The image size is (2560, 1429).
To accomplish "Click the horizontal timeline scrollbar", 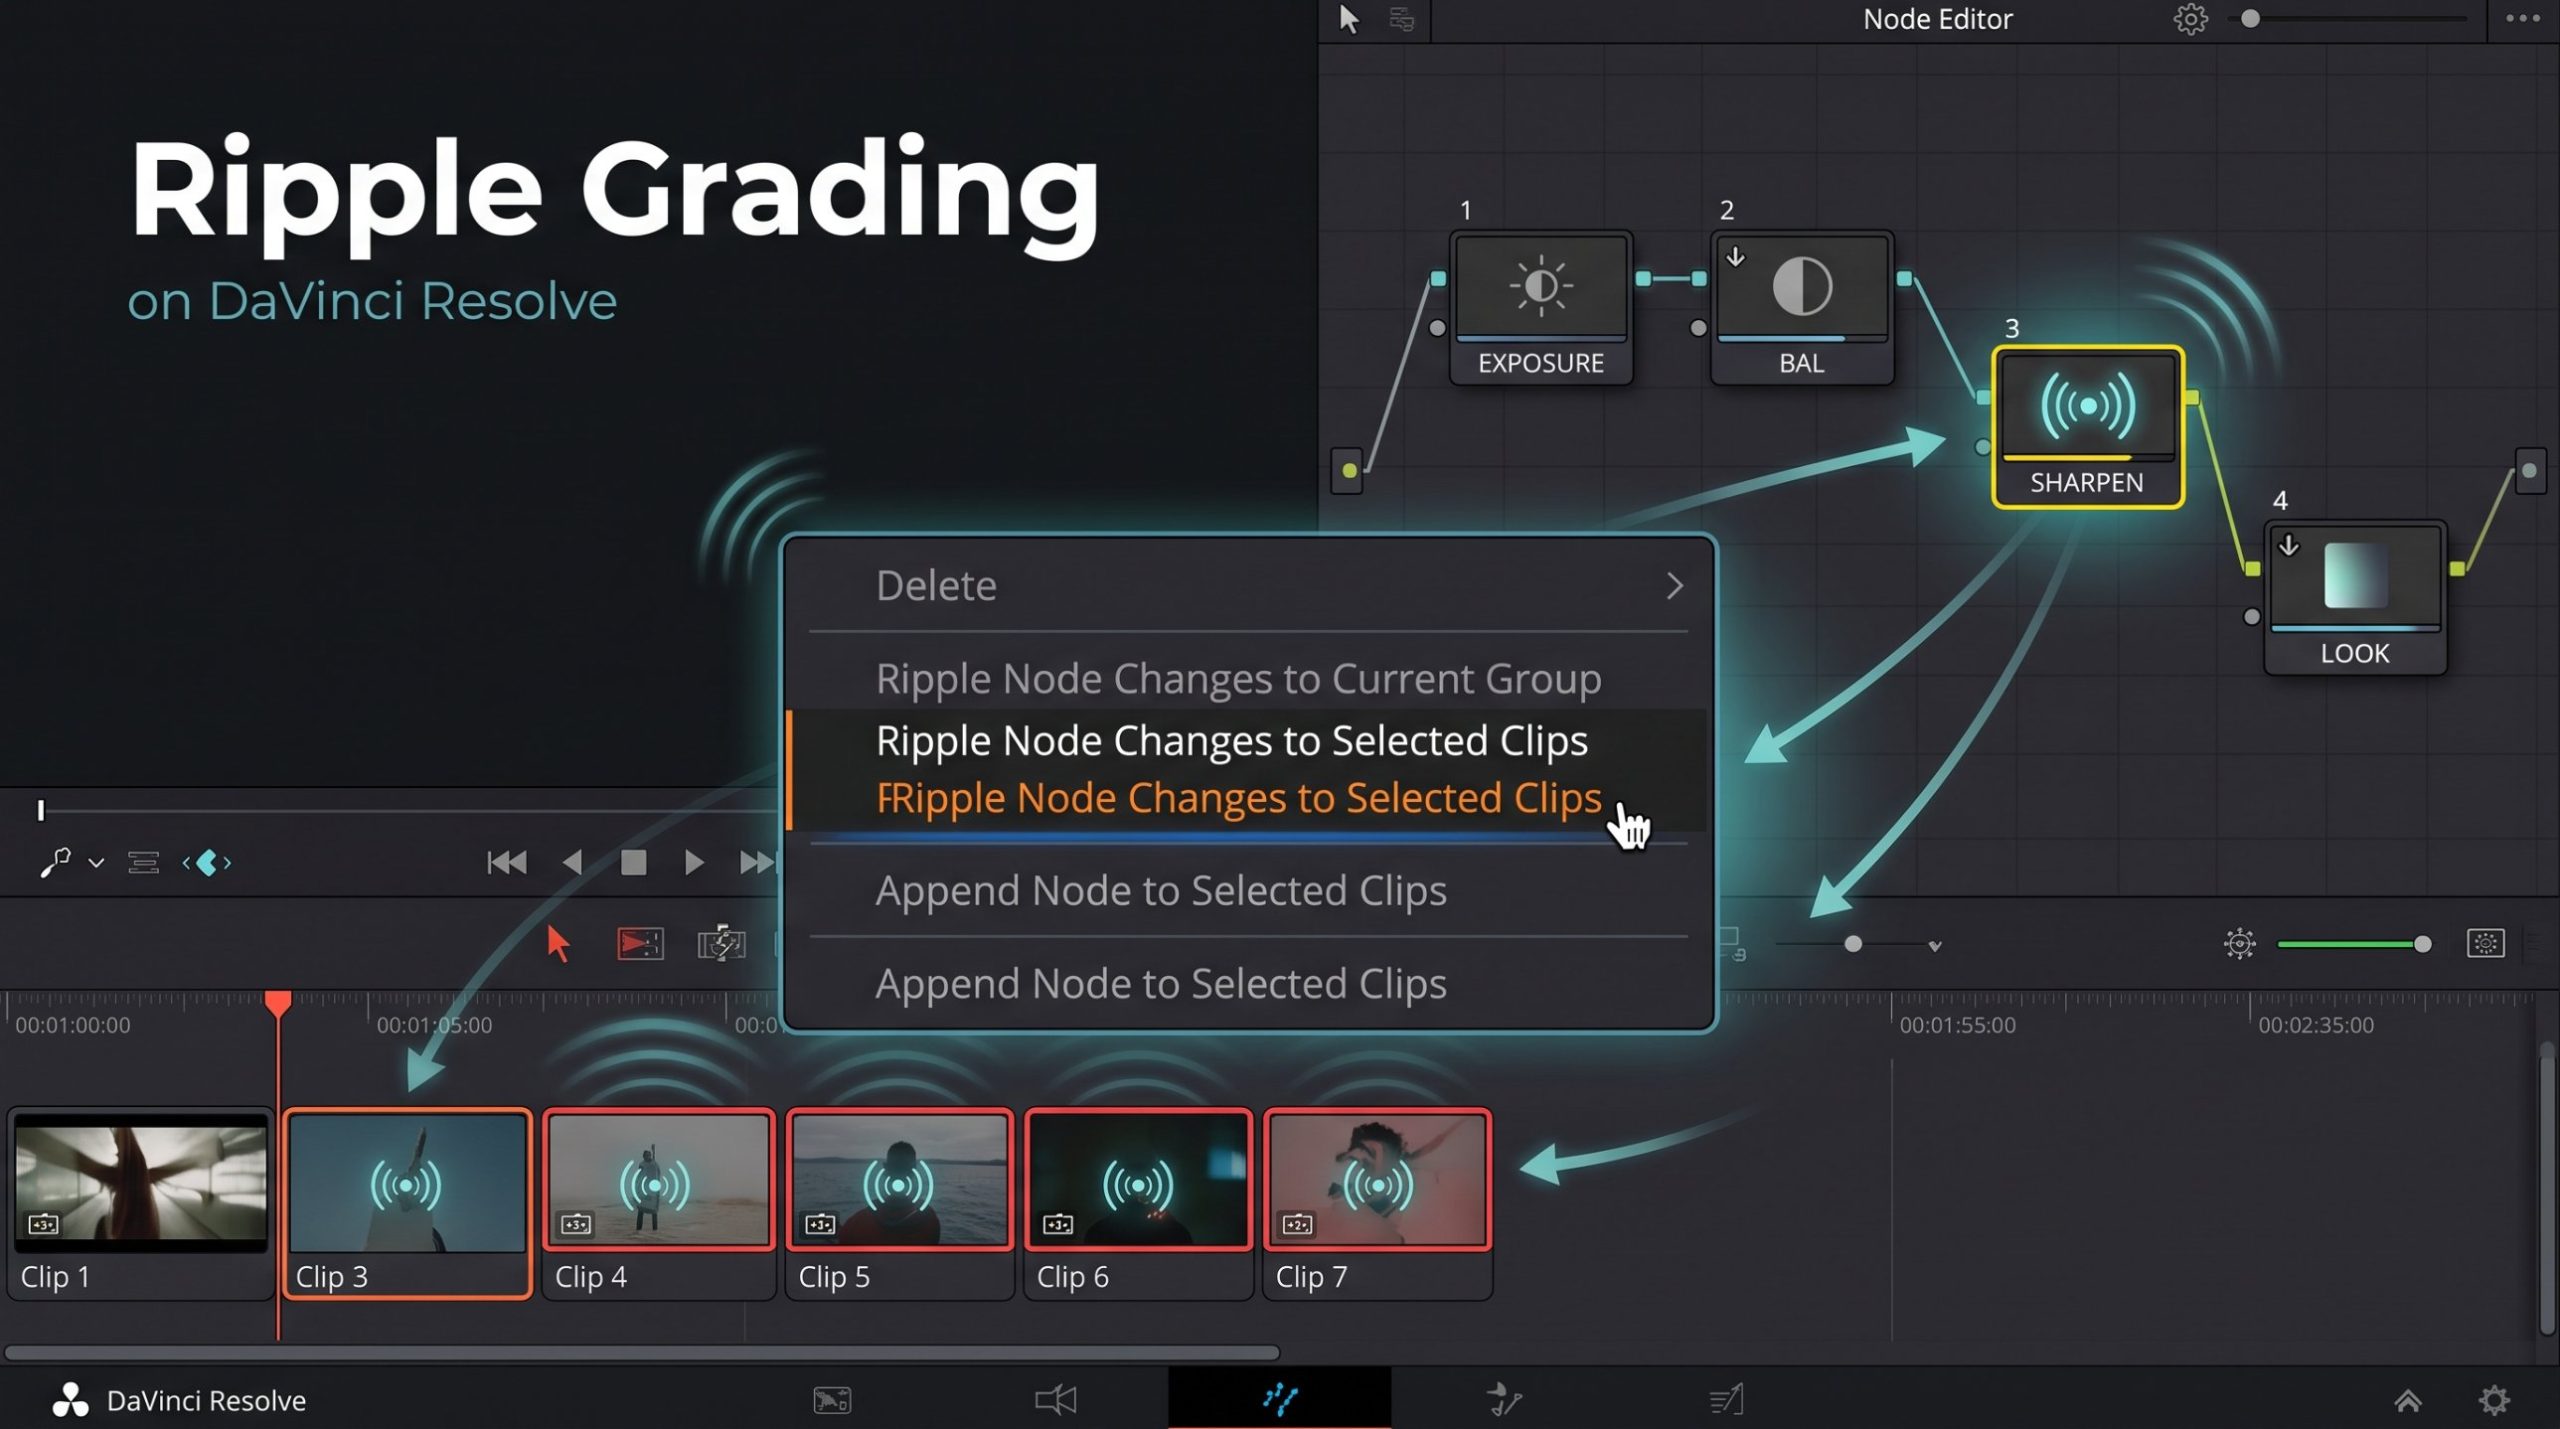I will click(x=642, y=1353).
